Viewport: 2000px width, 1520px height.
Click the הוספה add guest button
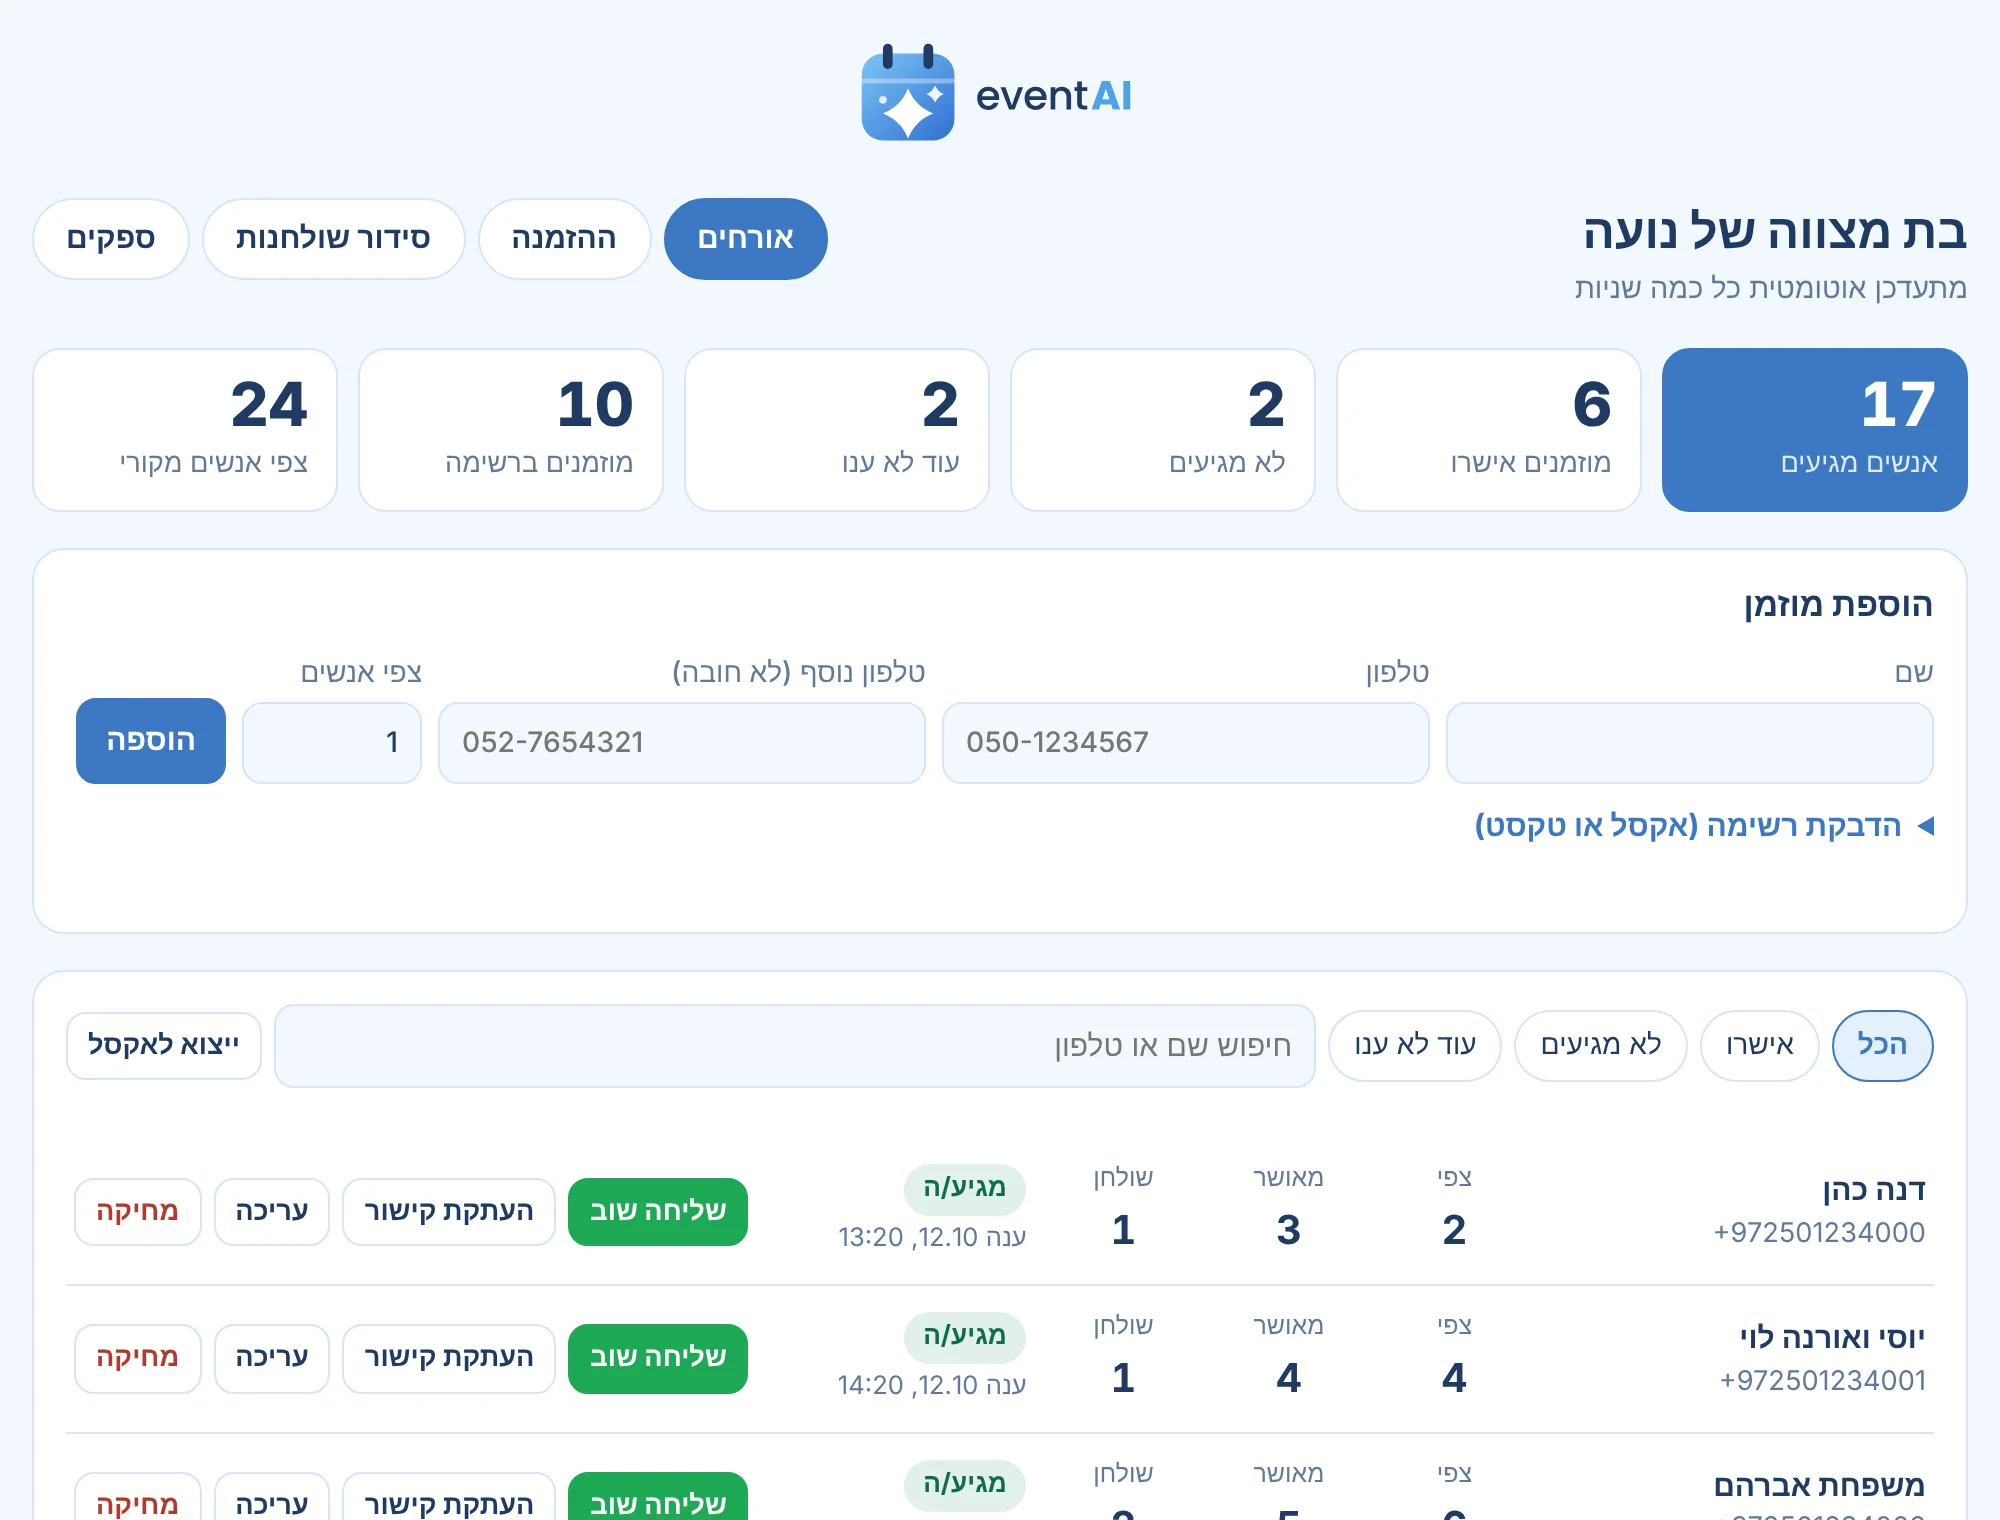[x=151, y=741]
